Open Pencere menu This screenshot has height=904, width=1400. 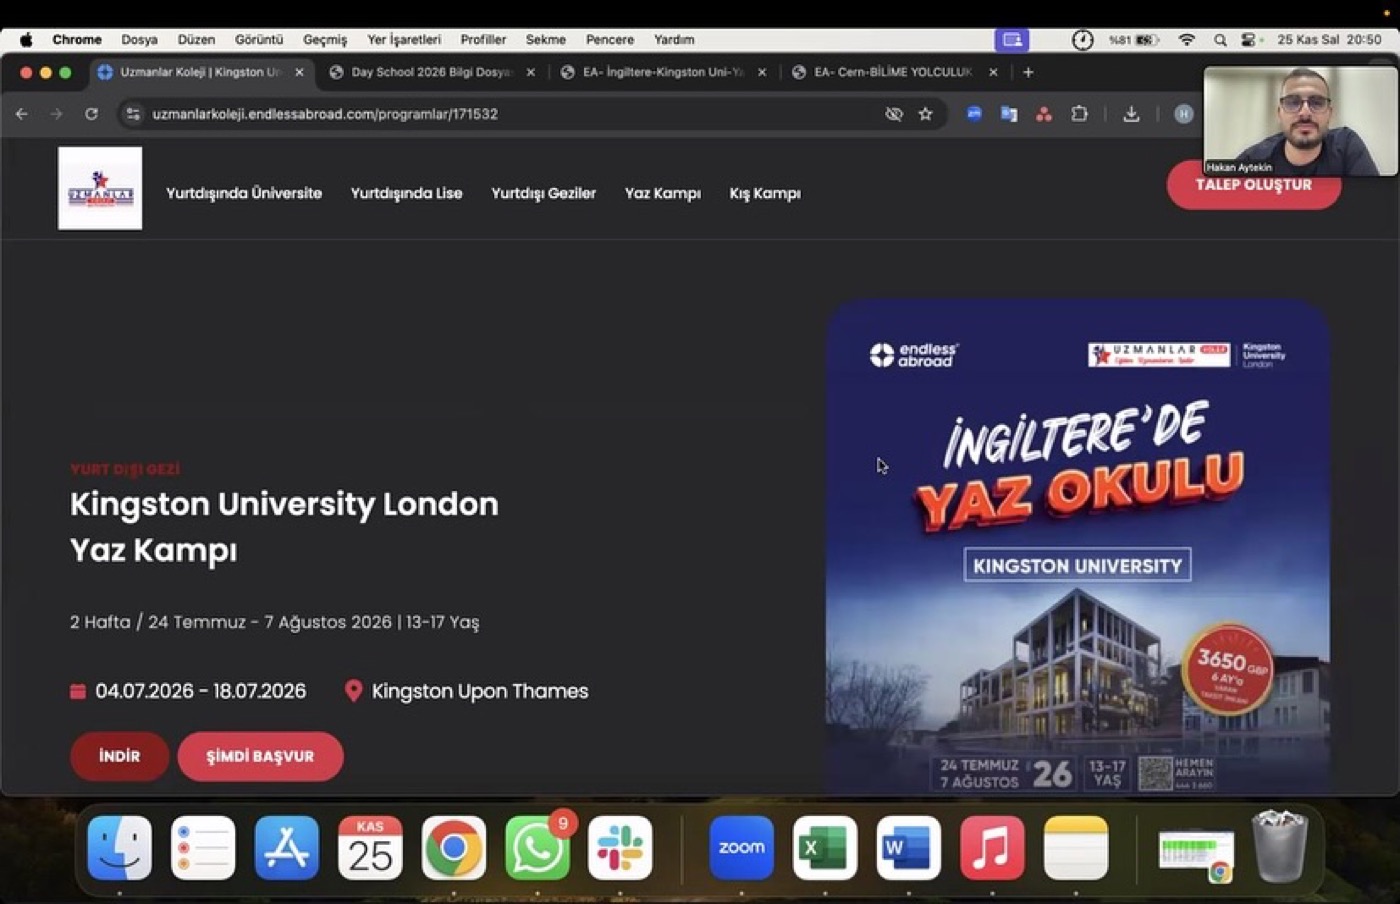[610, 40]
